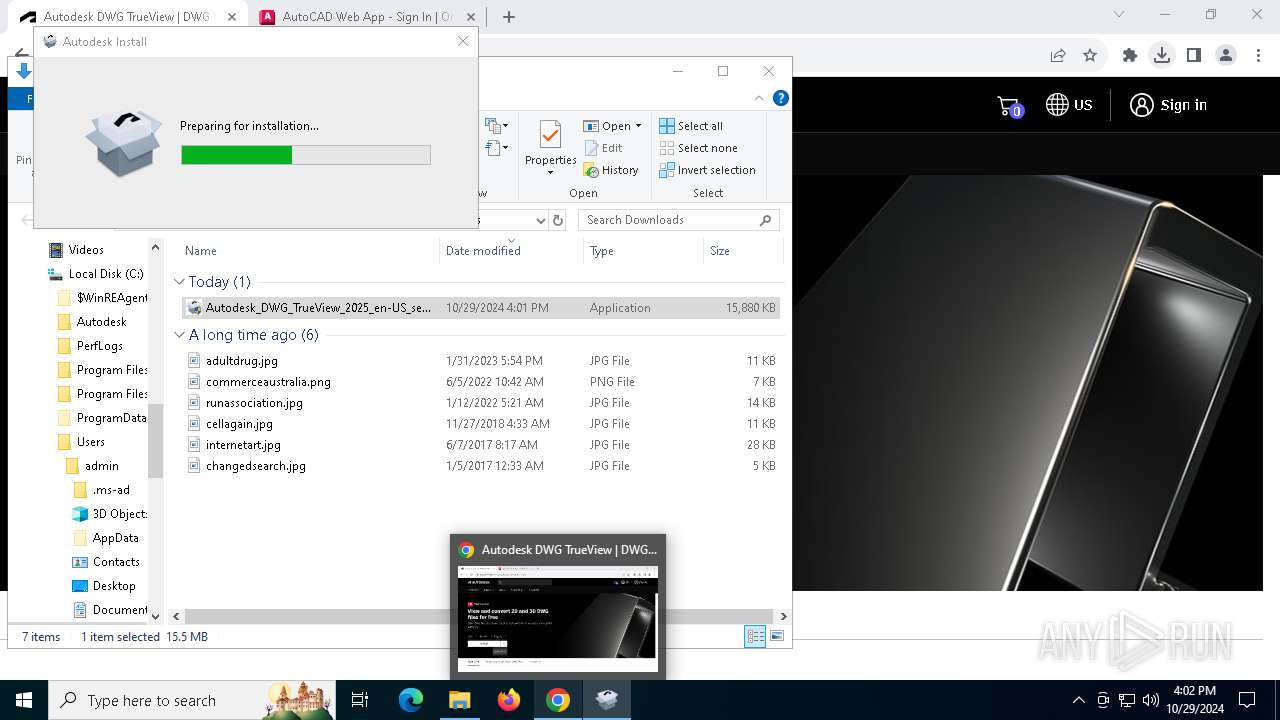The image size is (1280, 720).
Task: Click Chrome window preview thumbnail
Action: (558, 618)
